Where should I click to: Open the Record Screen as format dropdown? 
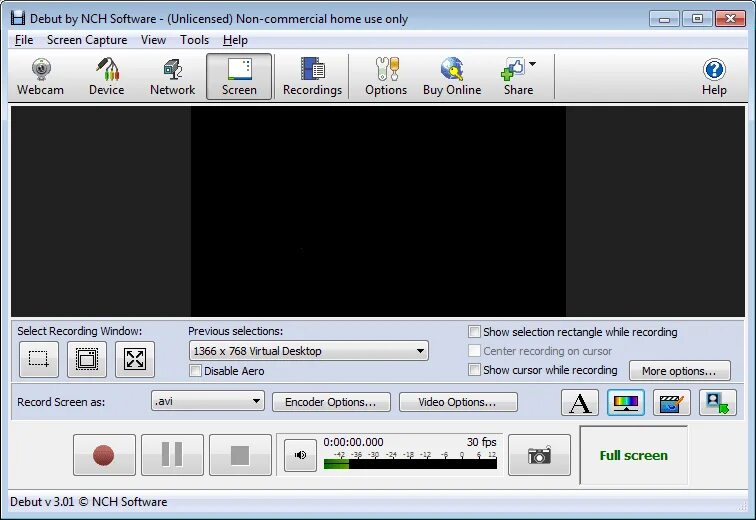tap(208, 401)
